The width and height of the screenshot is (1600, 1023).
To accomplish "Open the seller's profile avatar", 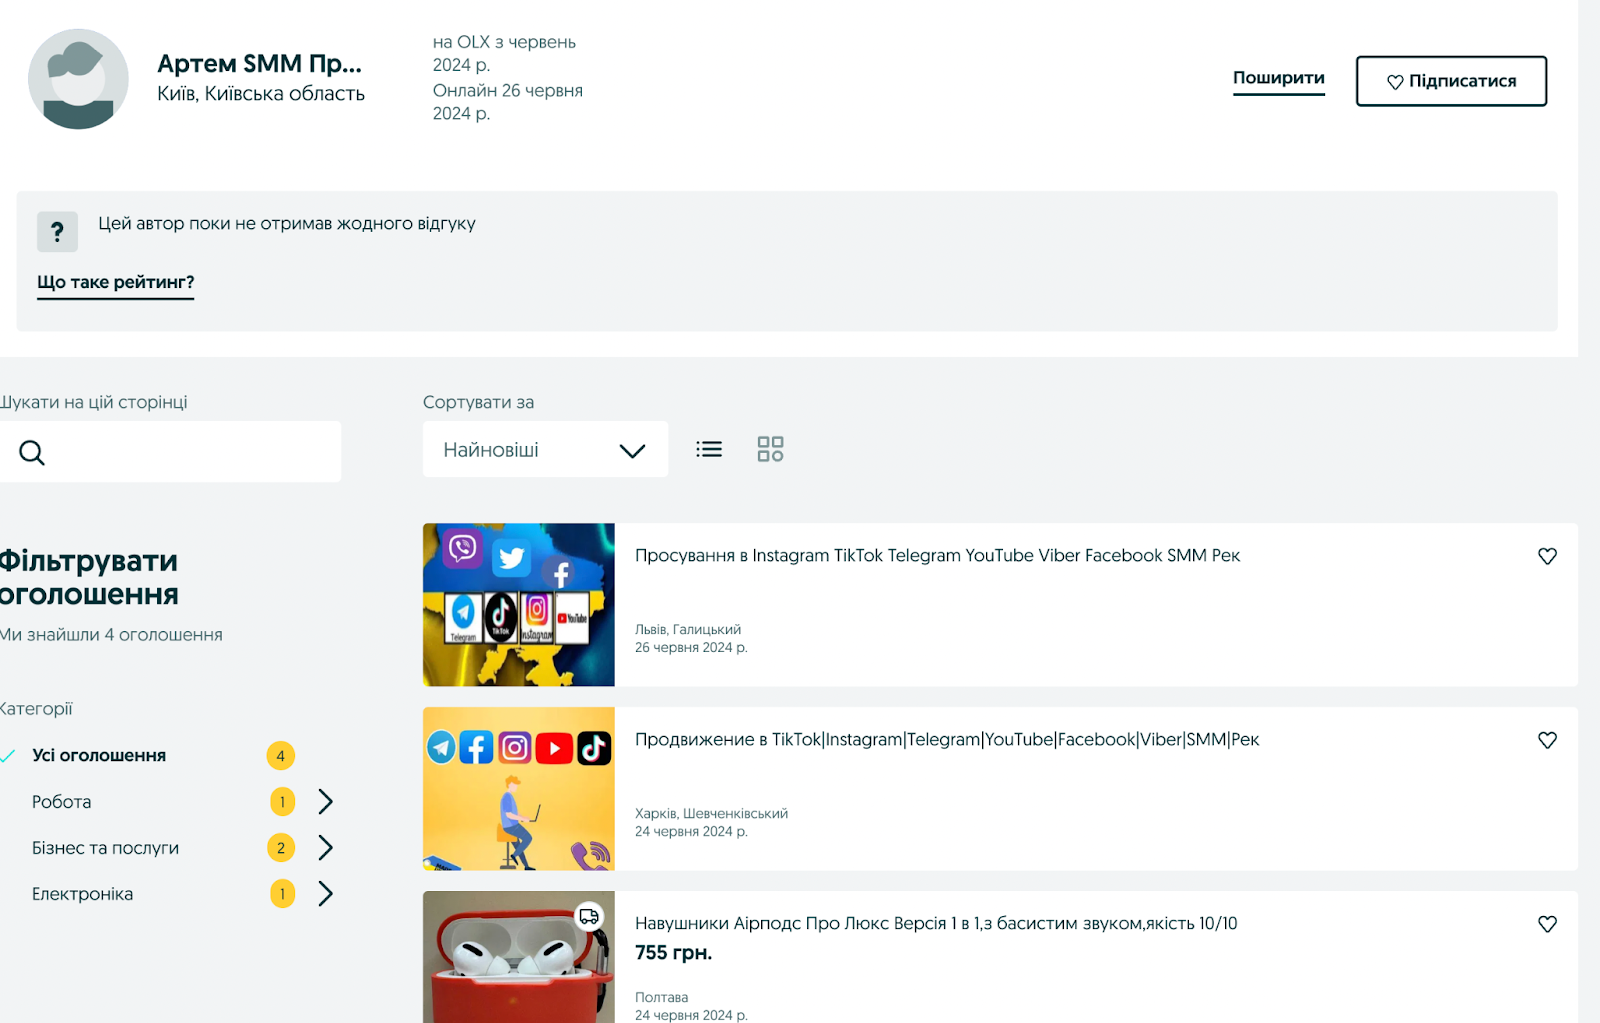I will point(78,79).
